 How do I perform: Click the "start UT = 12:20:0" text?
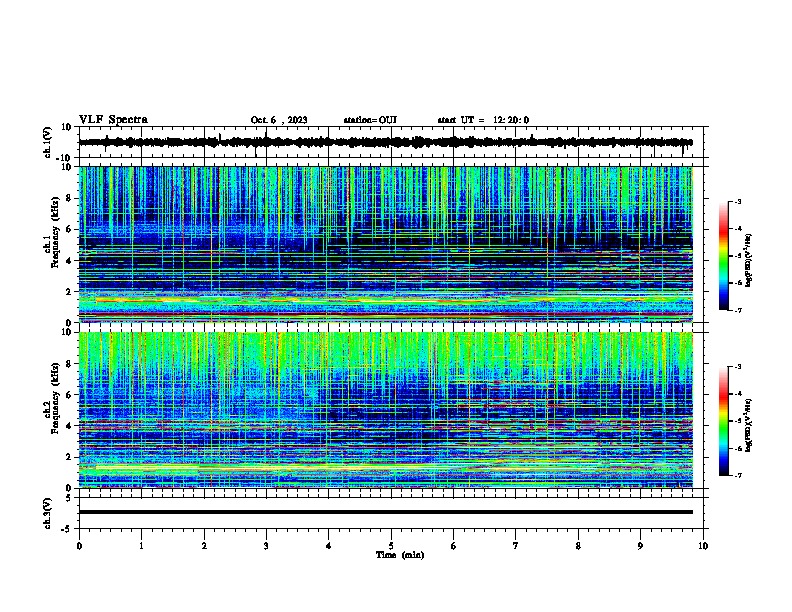click(x=483, y=120)
